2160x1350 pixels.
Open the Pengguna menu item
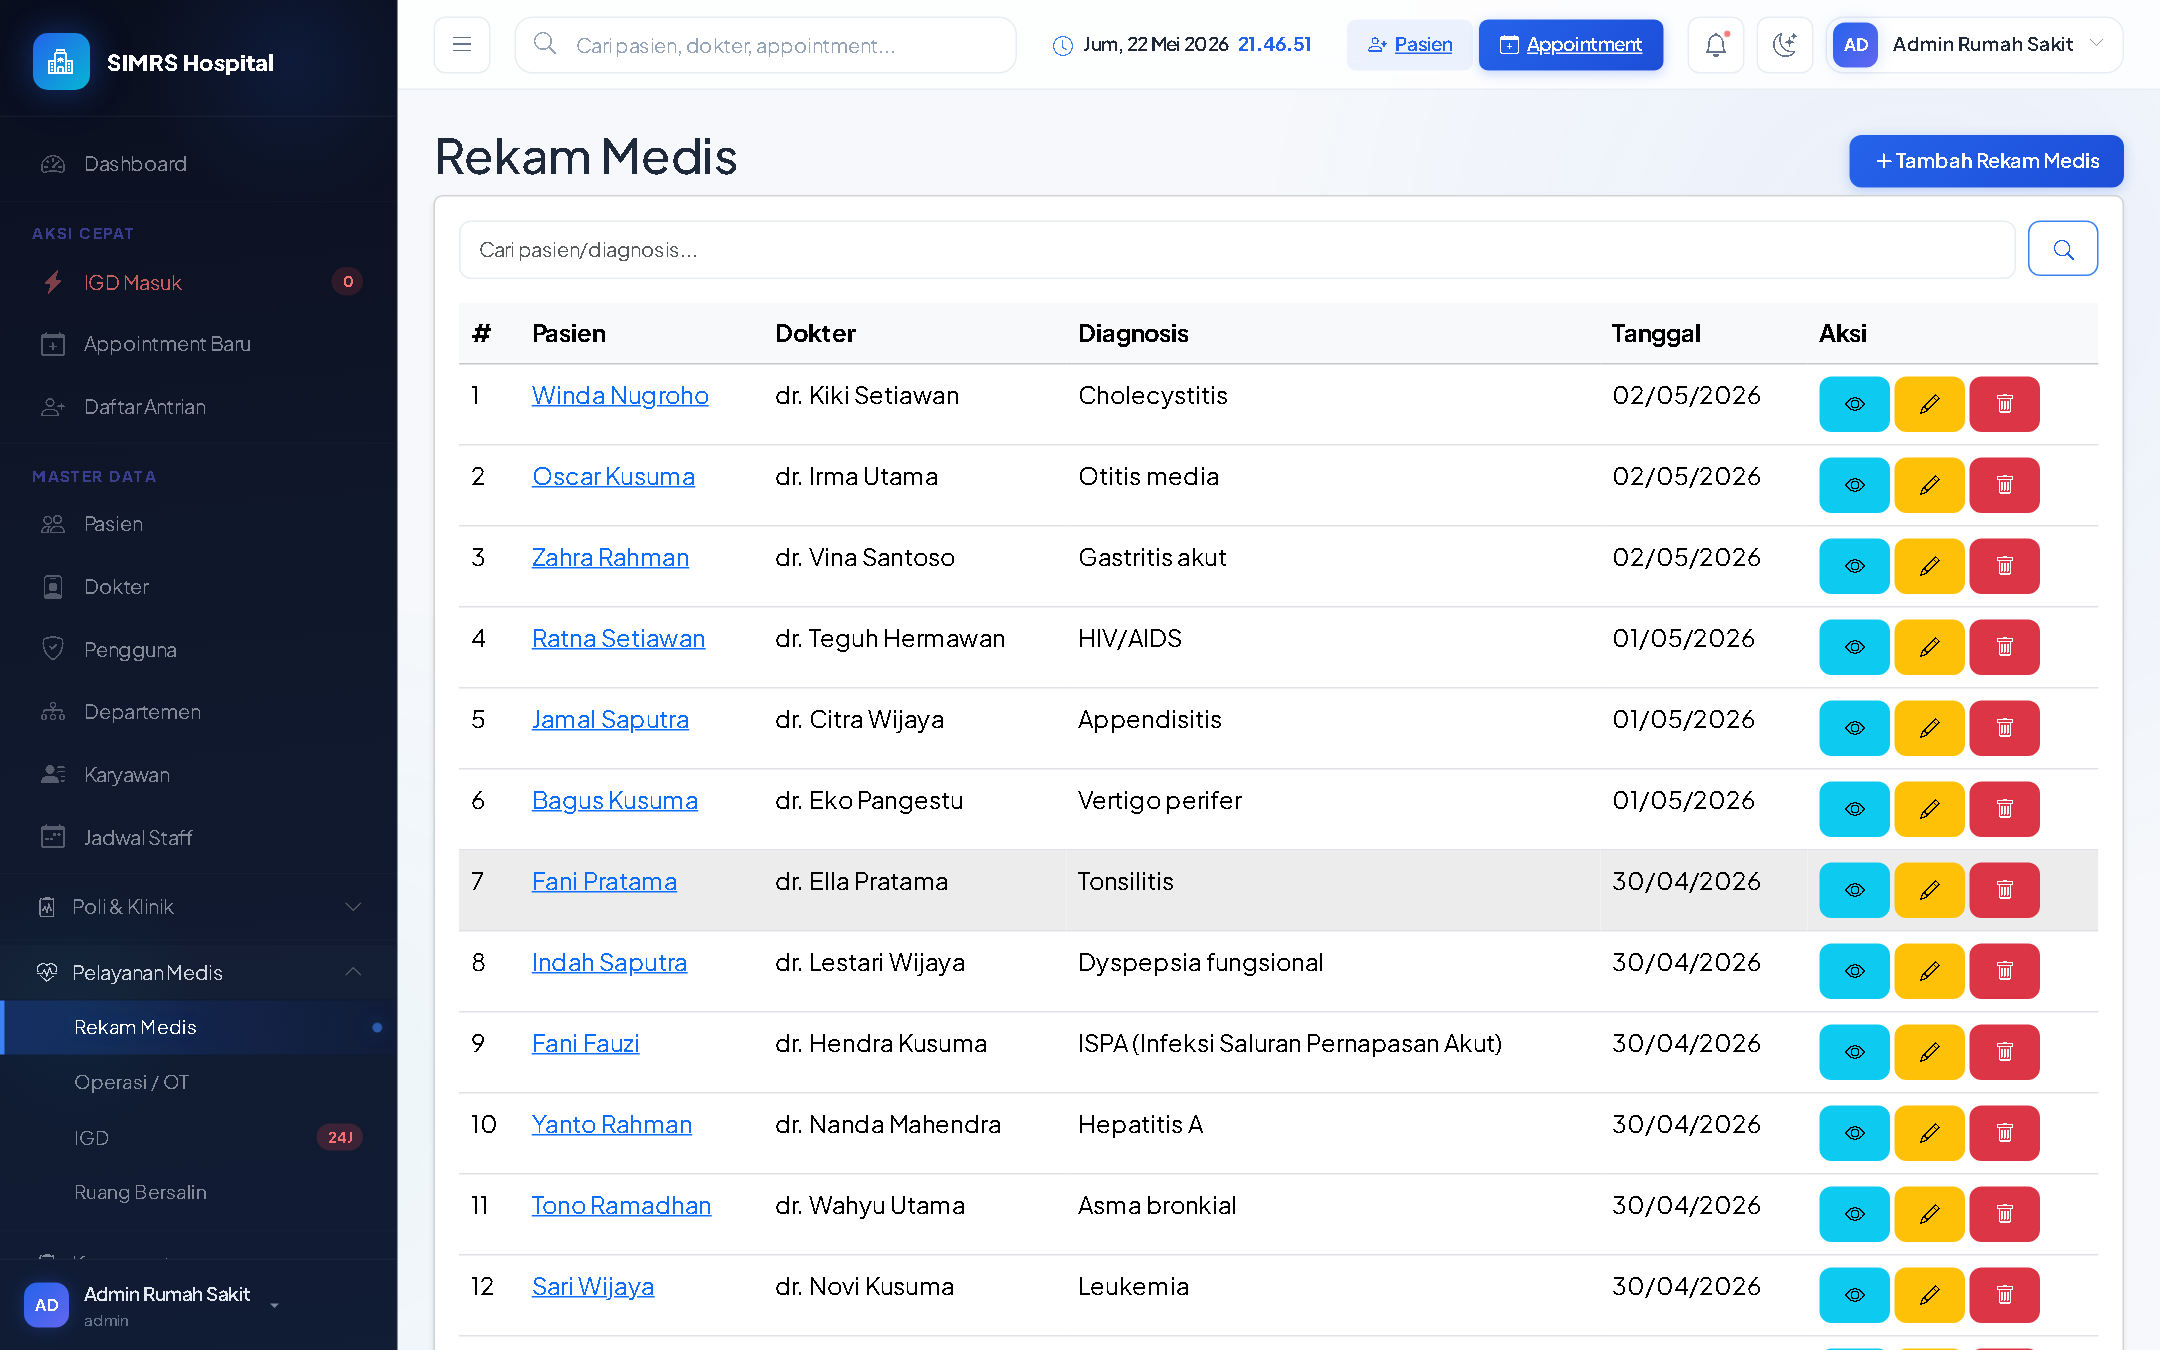pyautogui.click(x=199, y=649)
